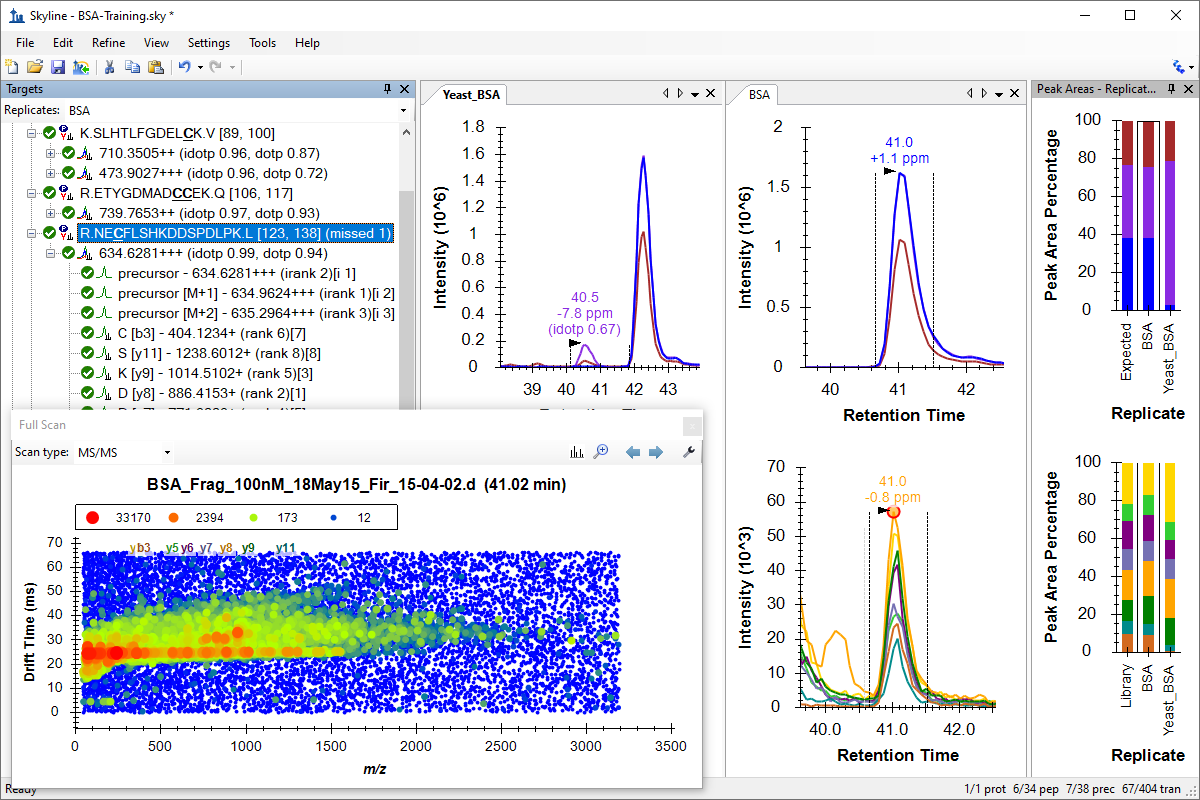Click the zoom magnifier icon in Full Scan

pyautogui.click(x=601, y=452)
